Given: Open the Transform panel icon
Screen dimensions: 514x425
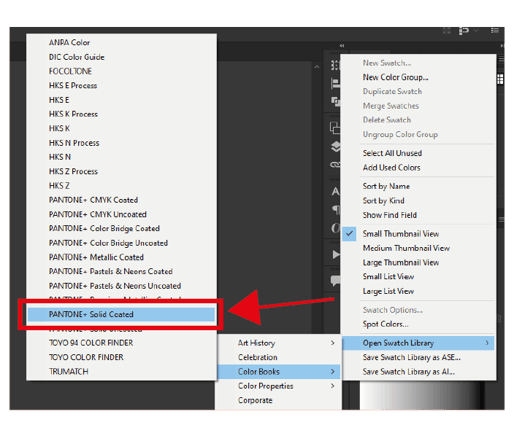Looking at the screenshot, I should (x=335, y=65).
